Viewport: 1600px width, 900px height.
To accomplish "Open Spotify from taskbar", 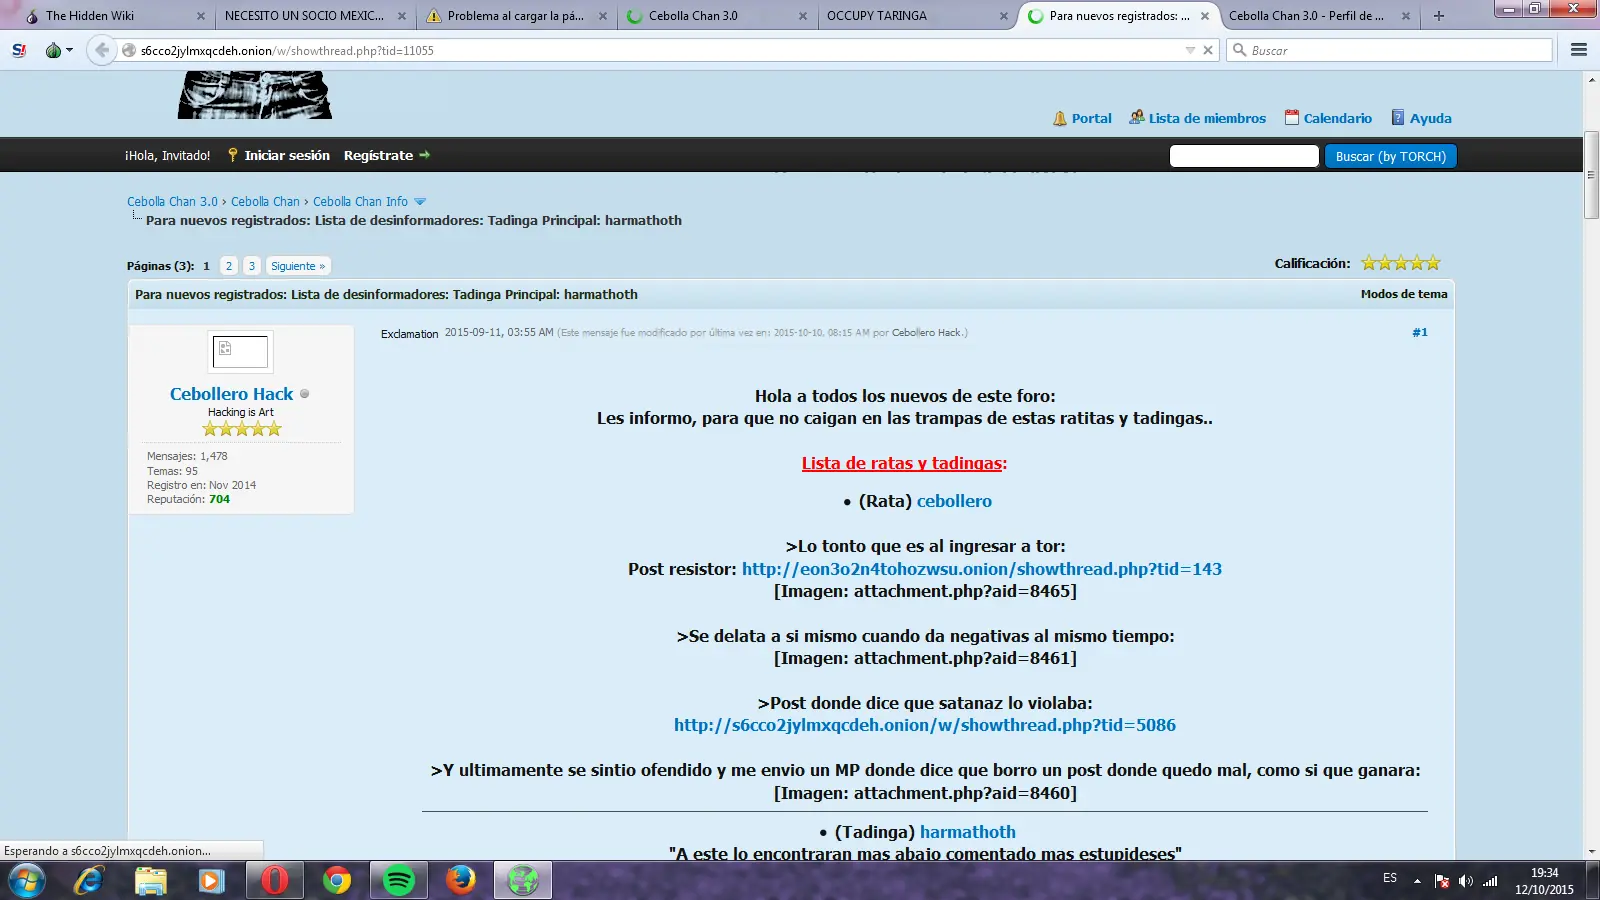I will (399, 881).
